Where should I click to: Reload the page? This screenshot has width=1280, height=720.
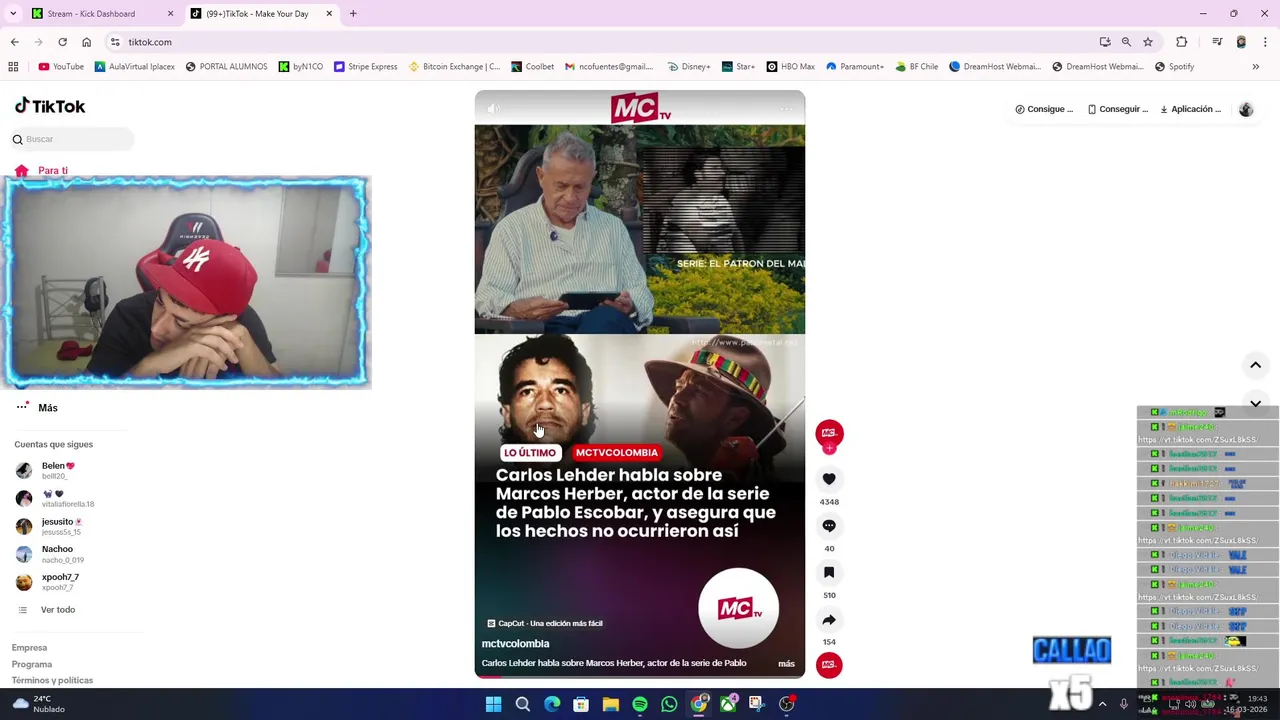tap(62, 42)
